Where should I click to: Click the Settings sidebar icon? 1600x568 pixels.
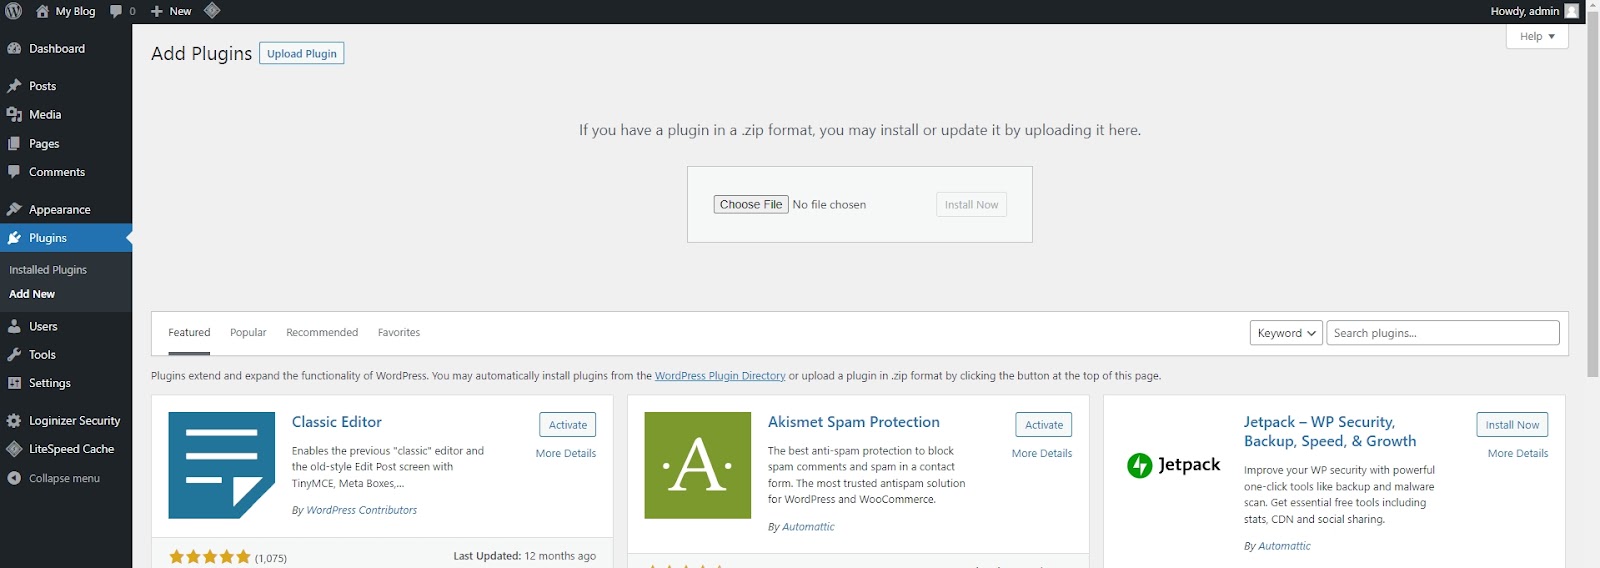click(x=14, y=383)
